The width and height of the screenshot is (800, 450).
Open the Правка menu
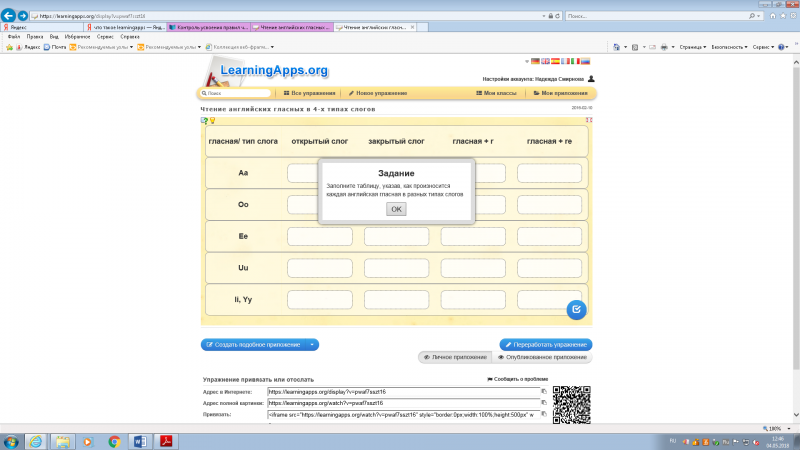pyautogui.click(x=35, y=37)
